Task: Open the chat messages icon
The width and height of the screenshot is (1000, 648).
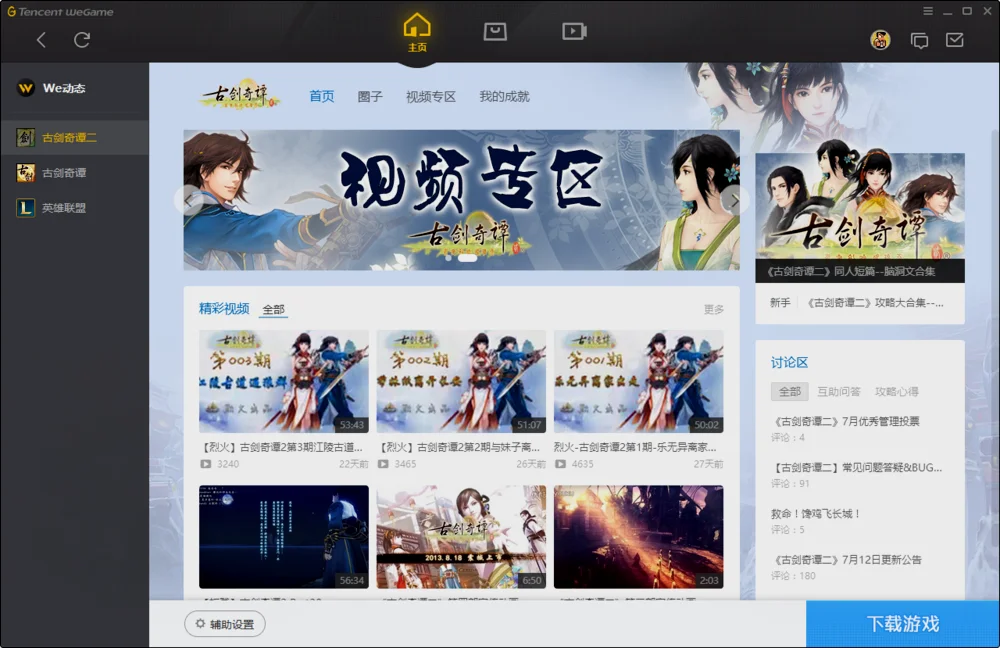Action: pyautogui.click(x=919, y=42)
